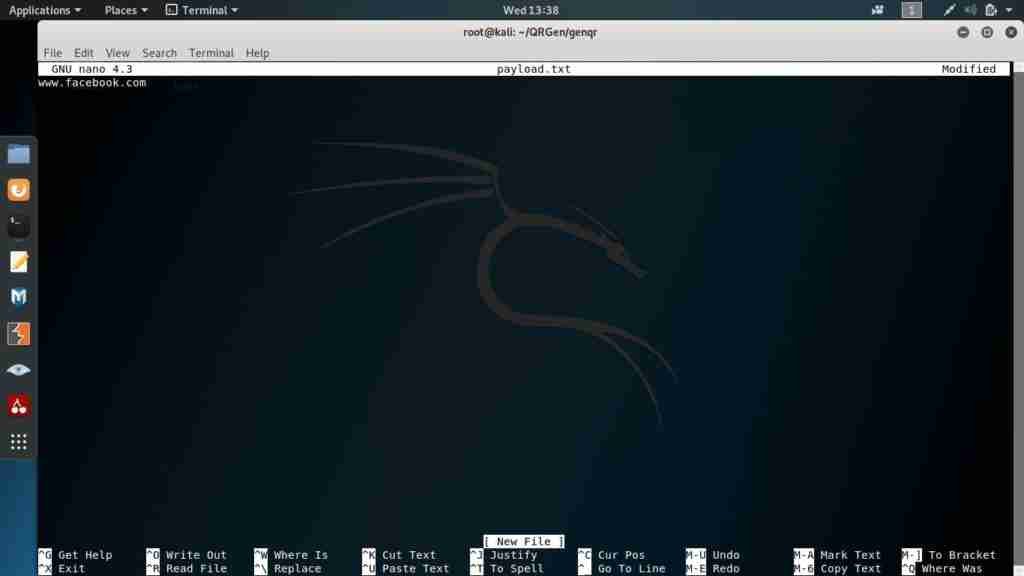Open the File menu
Image resolution: width=1024 pixels, height=576 pixels.
[52, 53]
